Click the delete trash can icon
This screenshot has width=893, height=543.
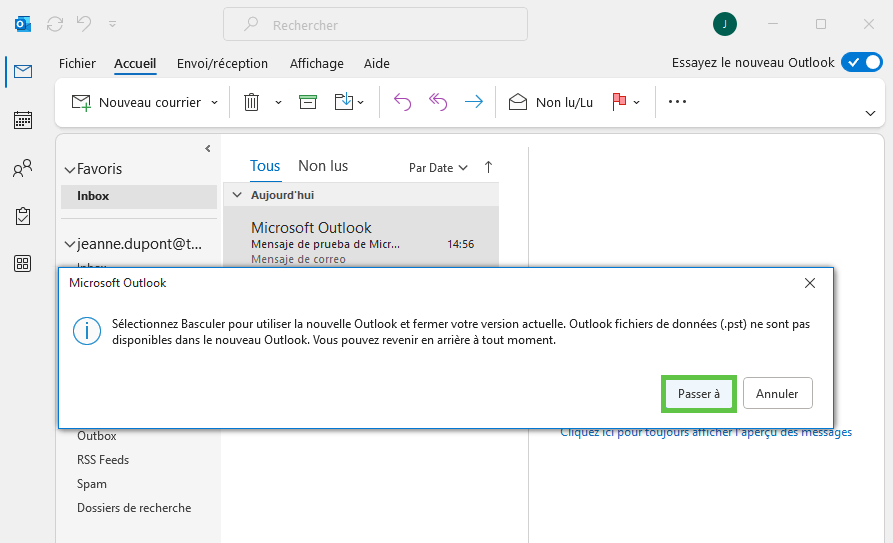(x=251, y=102)
